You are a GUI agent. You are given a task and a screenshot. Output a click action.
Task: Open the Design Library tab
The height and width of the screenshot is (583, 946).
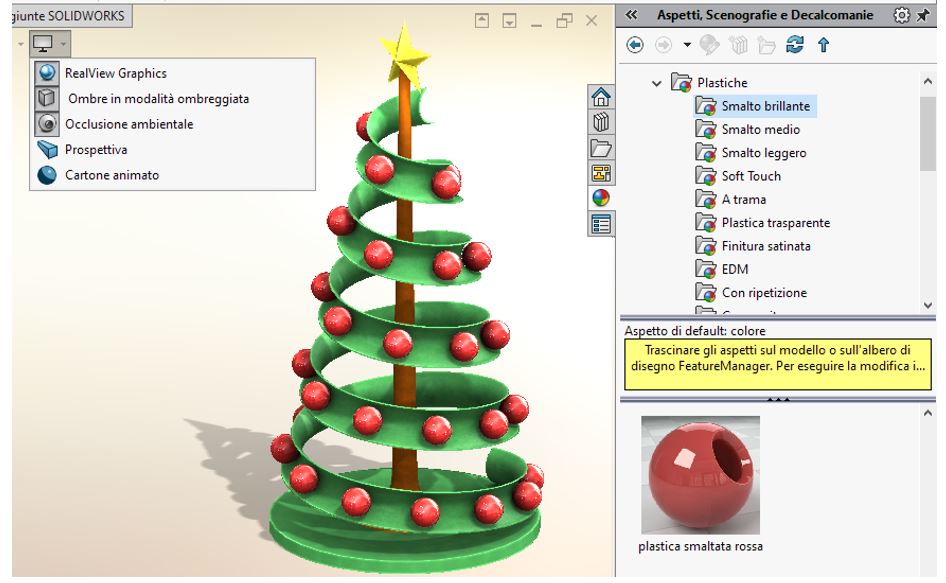(x=601, y=123)
